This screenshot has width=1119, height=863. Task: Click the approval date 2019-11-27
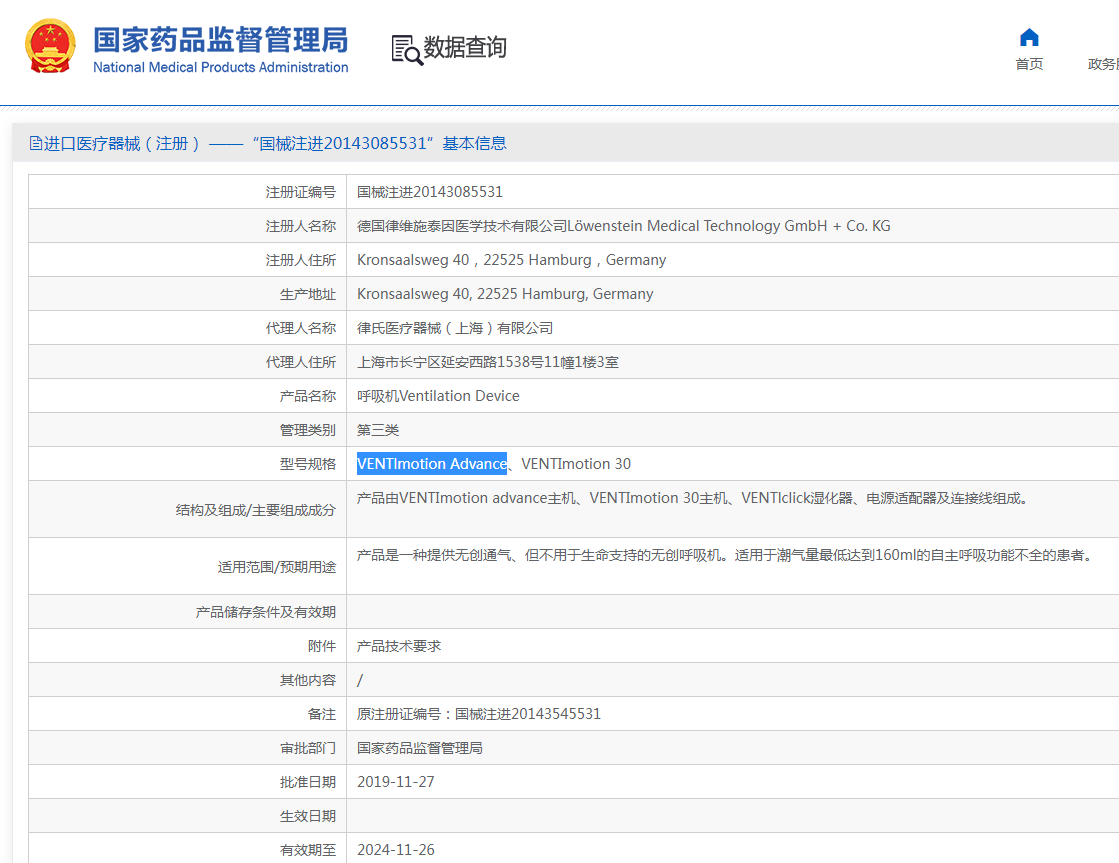(x=395, y=782)
